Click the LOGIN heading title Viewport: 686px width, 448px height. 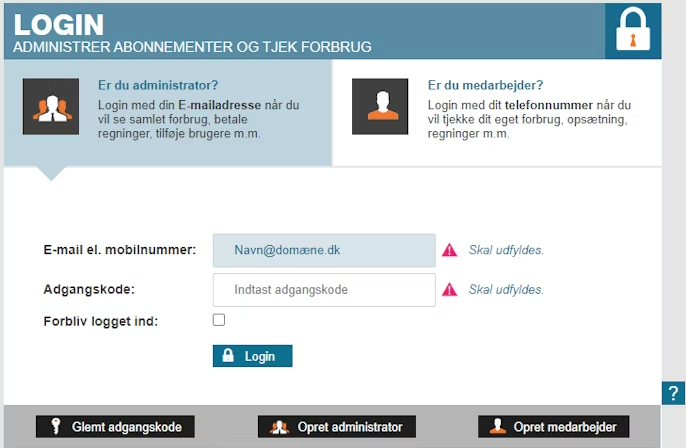click(x=58, y=25)
